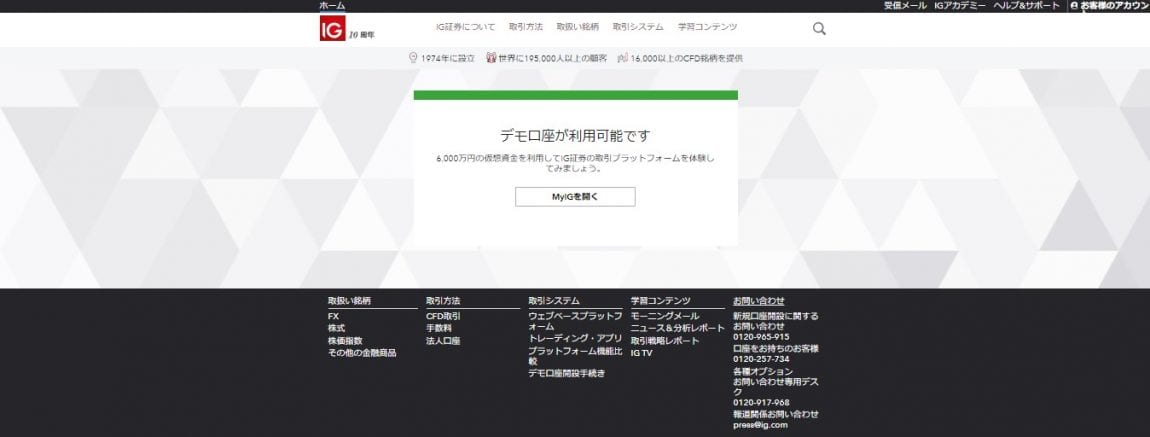Image resolution: width=1150 pixels, height=437 pixels.
Task: Open 受信メール in the top bar
Action: click(x=905, y=6)
